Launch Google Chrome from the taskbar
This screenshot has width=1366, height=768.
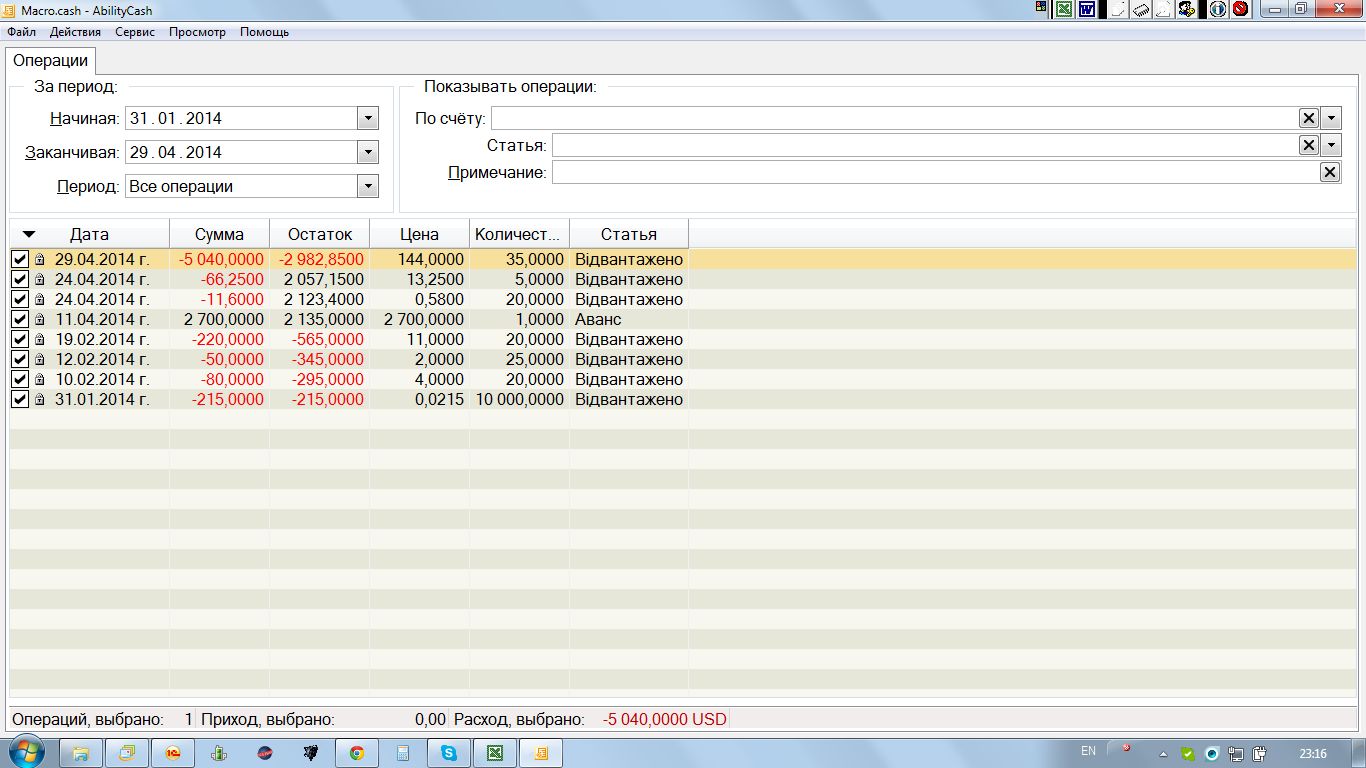pos(356,753)
